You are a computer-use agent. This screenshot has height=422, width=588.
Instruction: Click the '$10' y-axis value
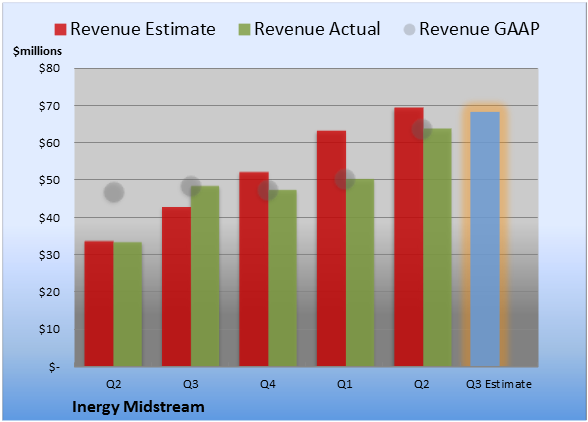49,329
